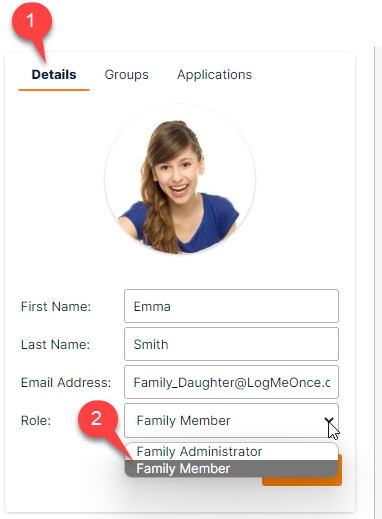This screenshot has height=519, width=382.
Task: Click the Role dropdown chevron arrow
Action: pyautogui.click(x=329, y=421)
